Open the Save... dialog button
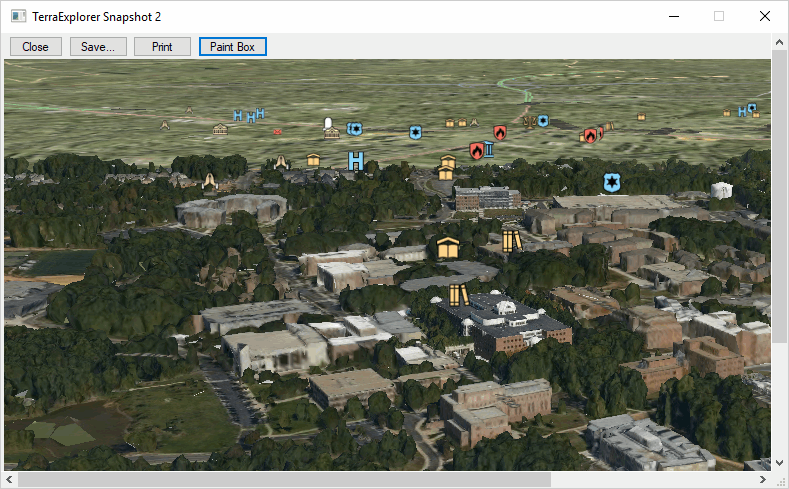The image size is (789, 489). (98, 47)
